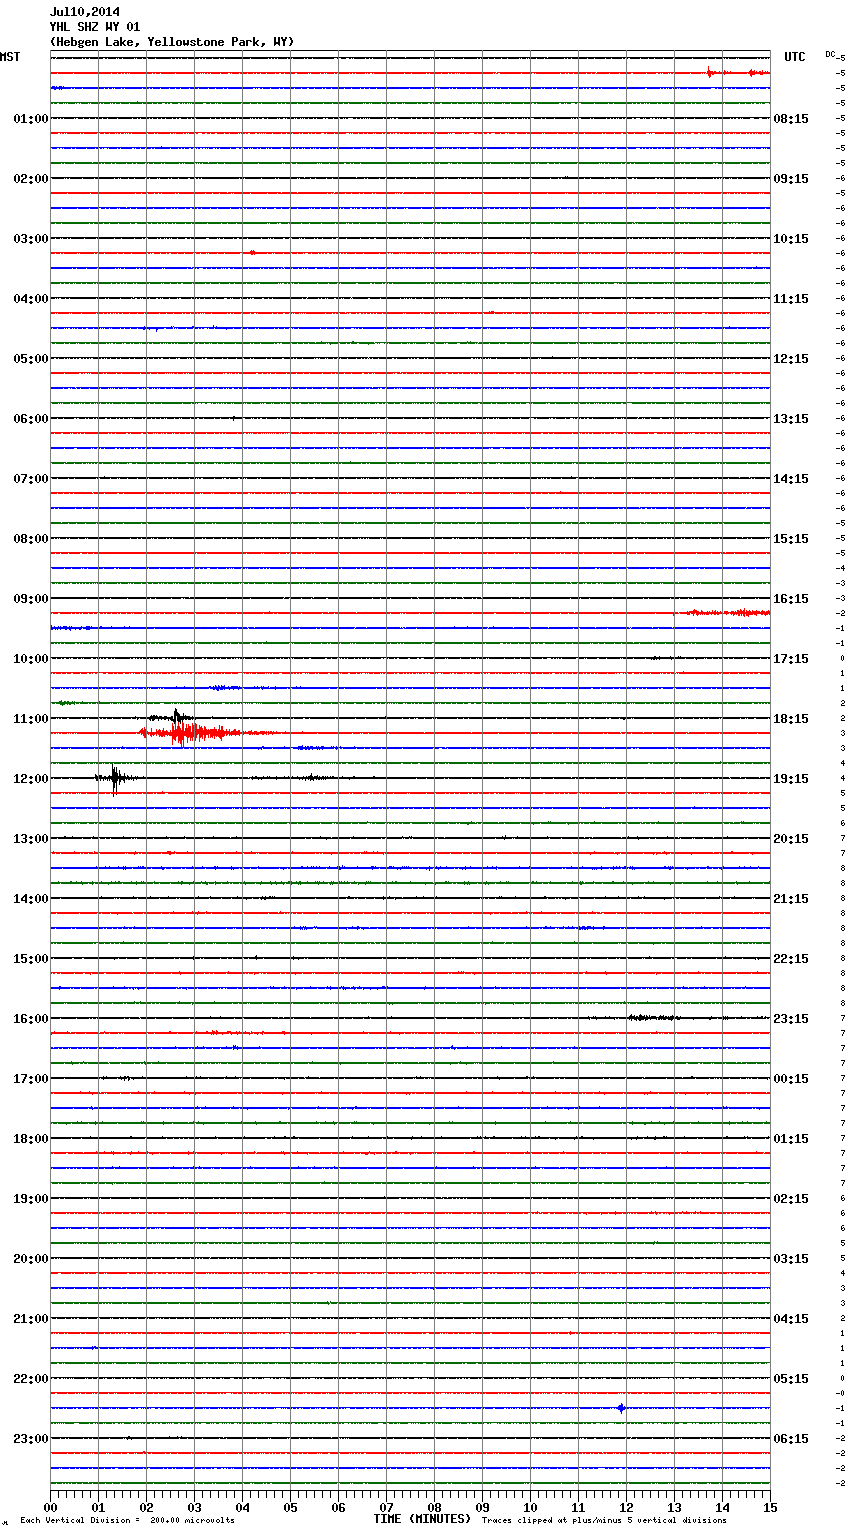850x1534 pixels.
Task: Click the traces clipped footnote text
Action: point(604,1521)
